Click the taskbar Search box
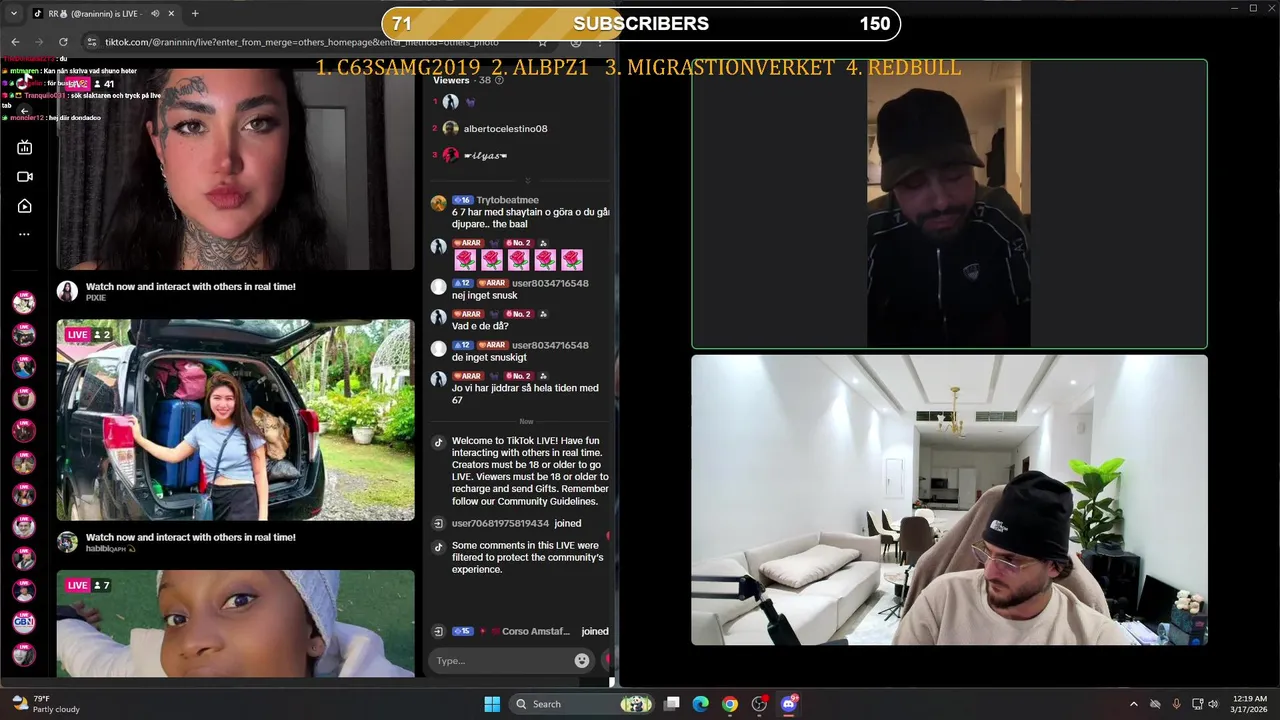 coord(584,704)
